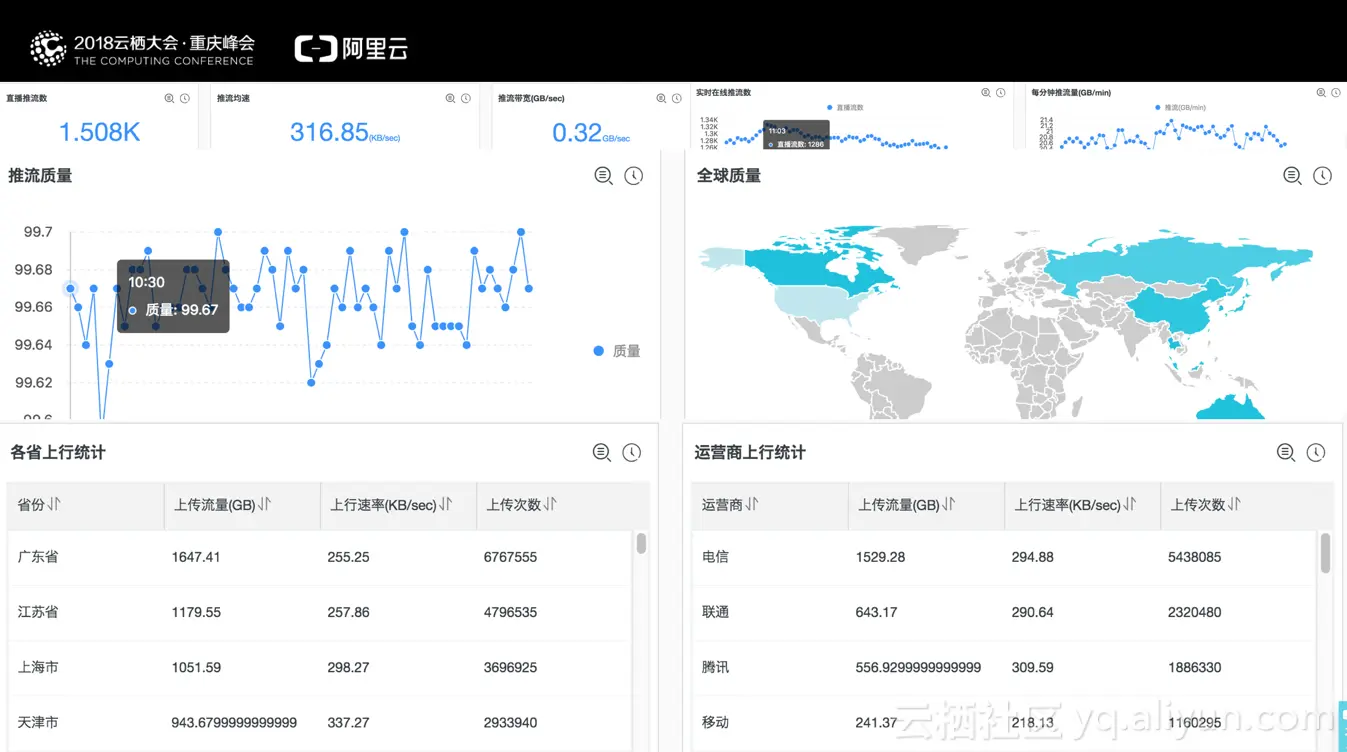Screen dimensions: 1347x752
Task: Select the 移动 carrier cell
Action: 715,722
